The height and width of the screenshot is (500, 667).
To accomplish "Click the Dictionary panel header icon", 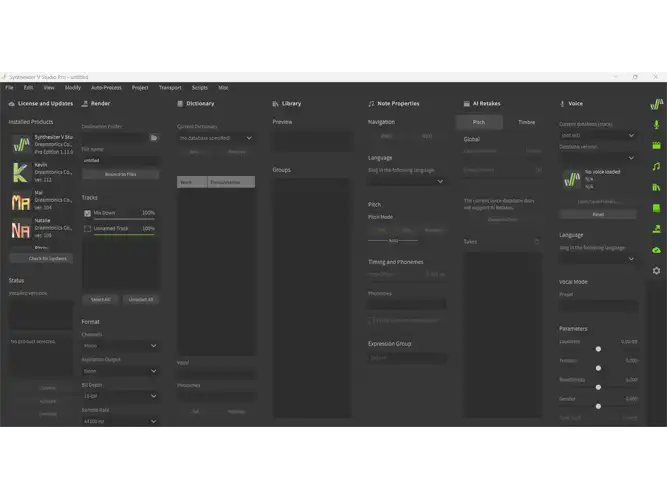I will [x=180, y=104].
